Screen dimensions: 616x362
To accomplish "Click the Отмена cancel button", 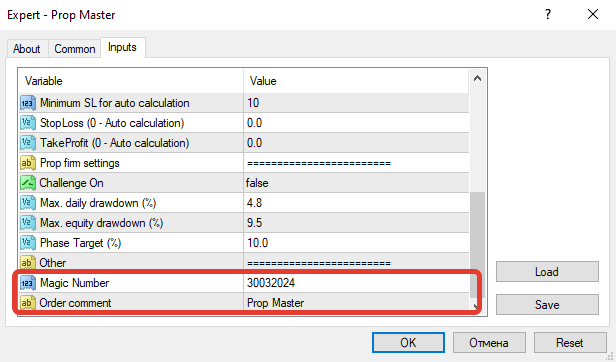I will coord(489,343).
